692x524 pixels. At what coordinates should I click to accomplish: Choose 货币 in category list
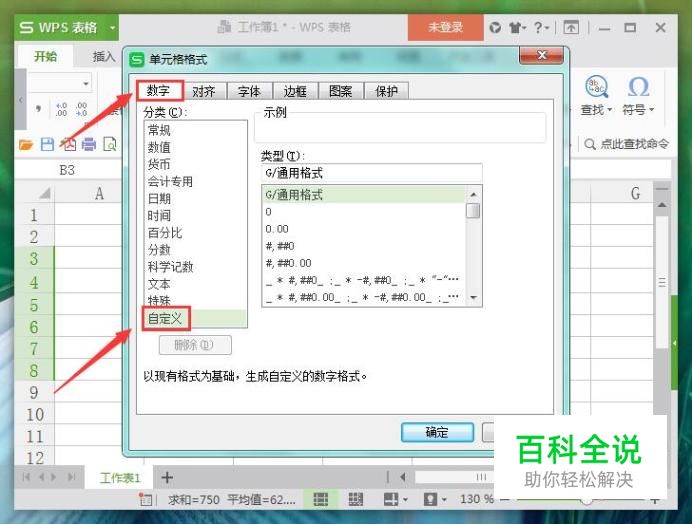pyautogui.click(x=195, y=164)
